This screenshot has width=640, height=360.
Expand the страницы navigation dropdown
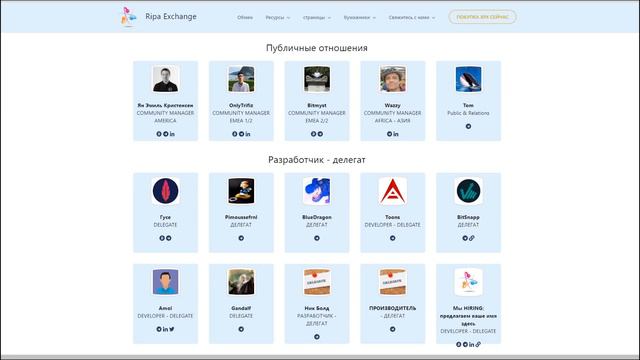[317, 18]
